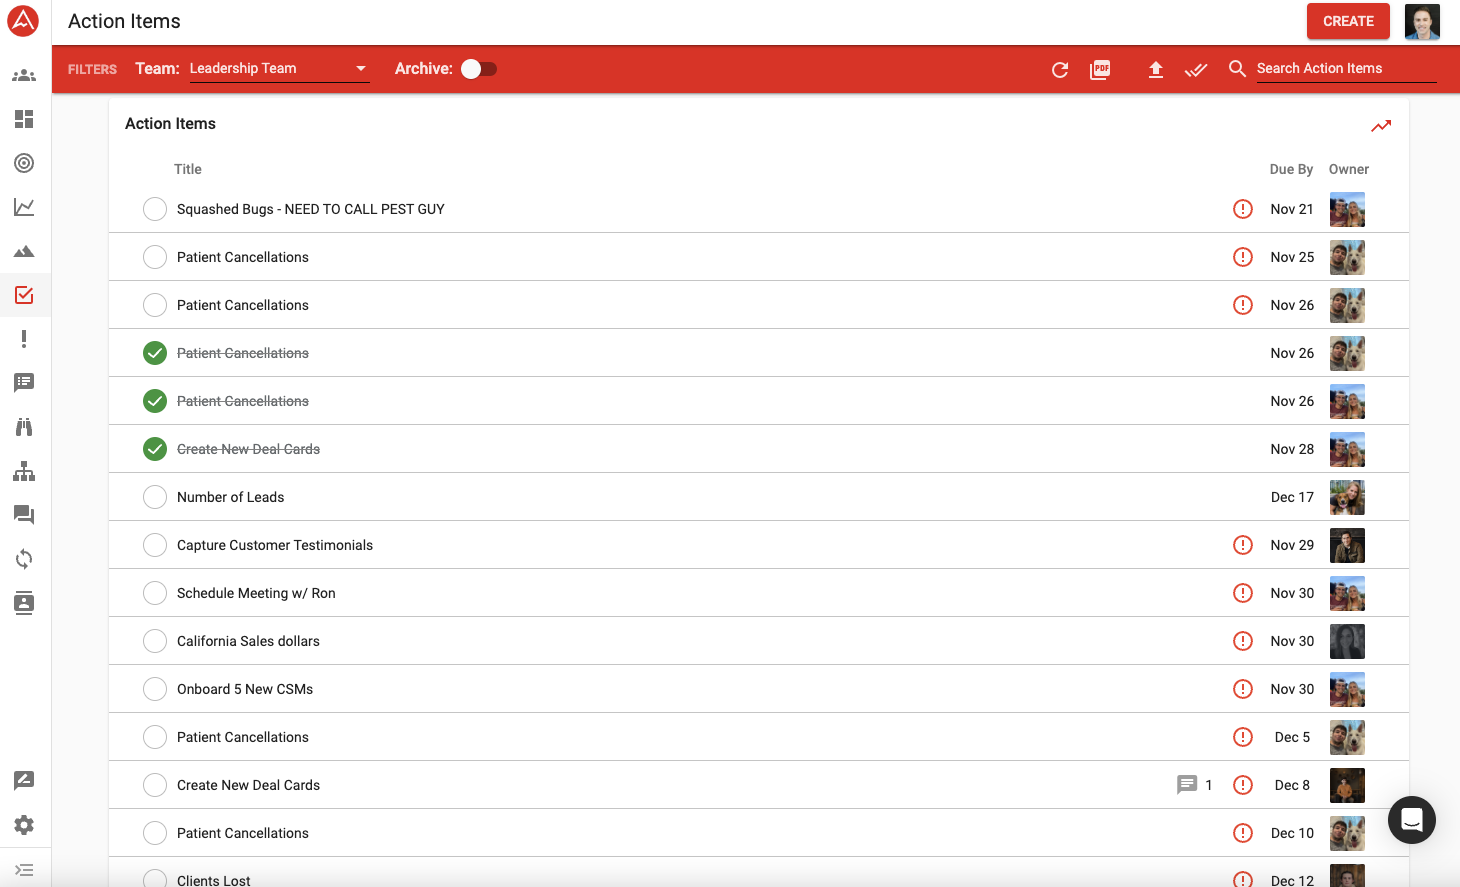
Task: Uncheck completed Create New Deal Cards item
Action: 155,449
